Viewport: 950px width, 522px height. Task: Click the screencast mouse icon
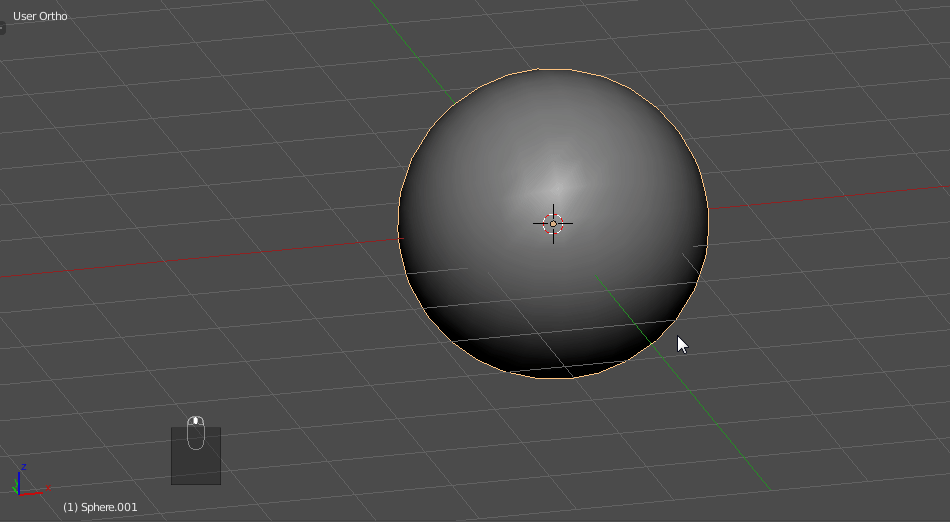click(195, 432)
